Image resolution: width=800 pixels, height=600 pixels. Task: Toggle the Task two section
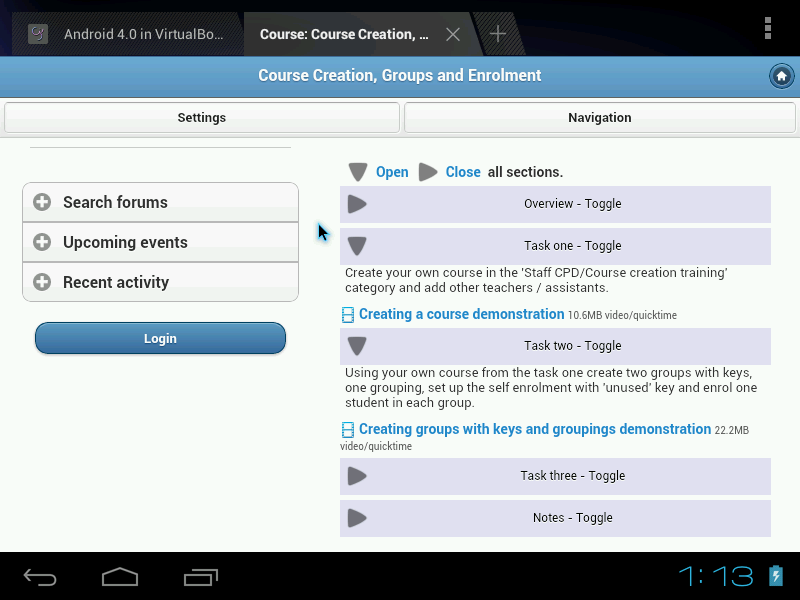(555, 346)
